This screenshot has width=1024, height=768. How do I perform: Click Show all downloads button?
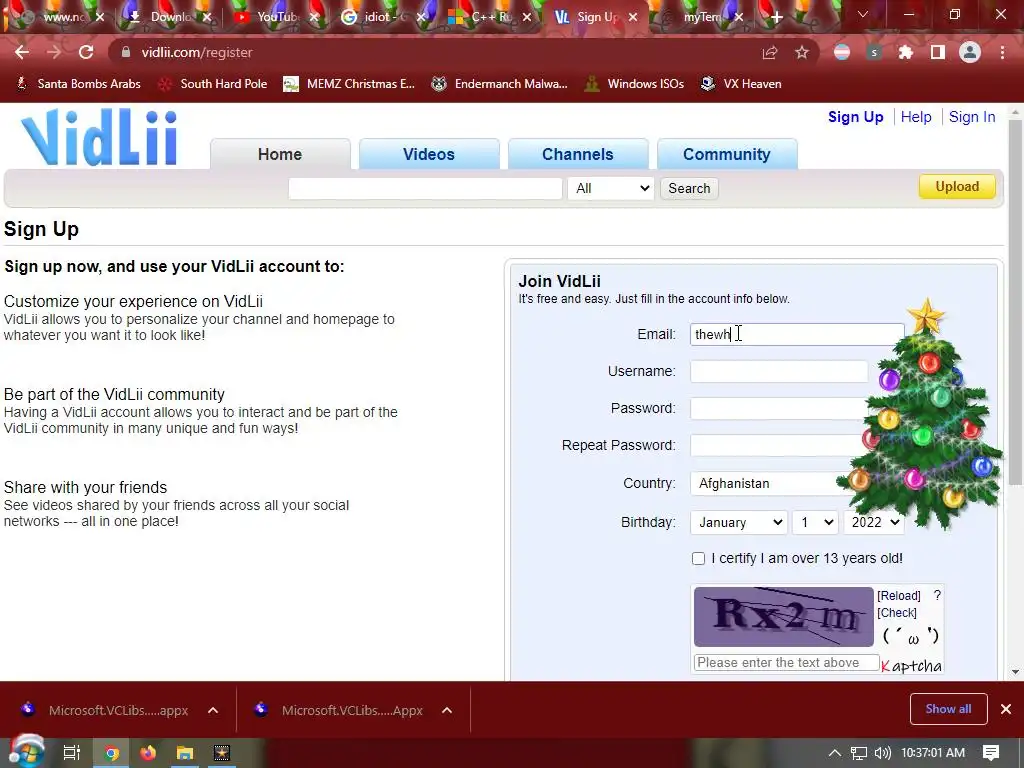[948, 709]
